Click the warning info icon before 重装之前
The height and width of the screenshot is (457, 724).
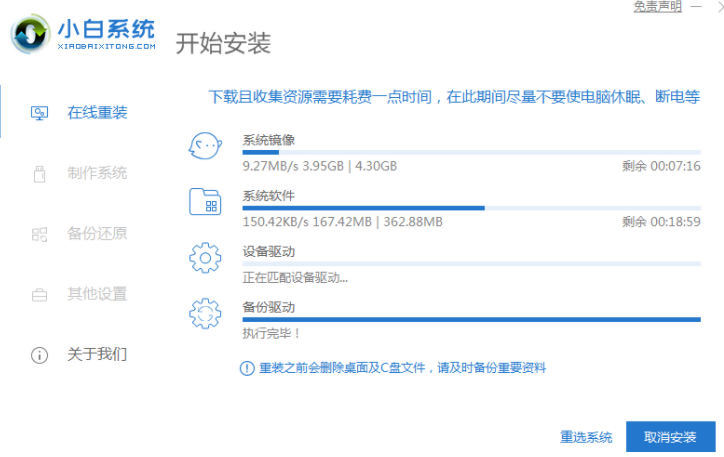(x=246, y=368)
